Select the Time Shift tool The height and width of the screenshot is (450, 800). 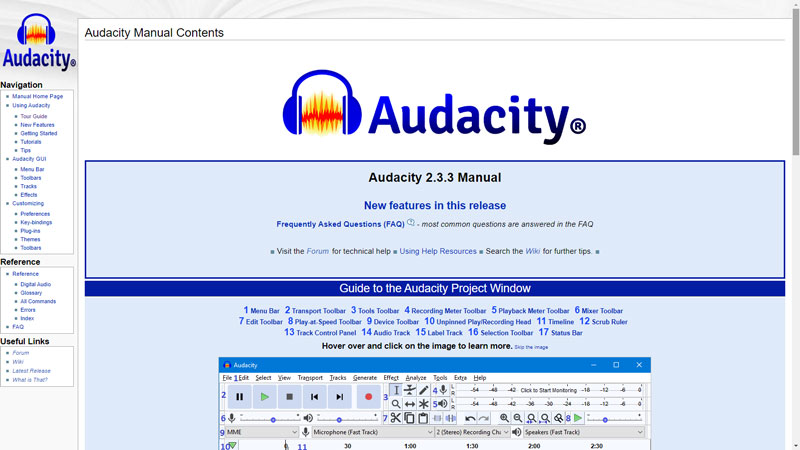click(x=410, y=404)
